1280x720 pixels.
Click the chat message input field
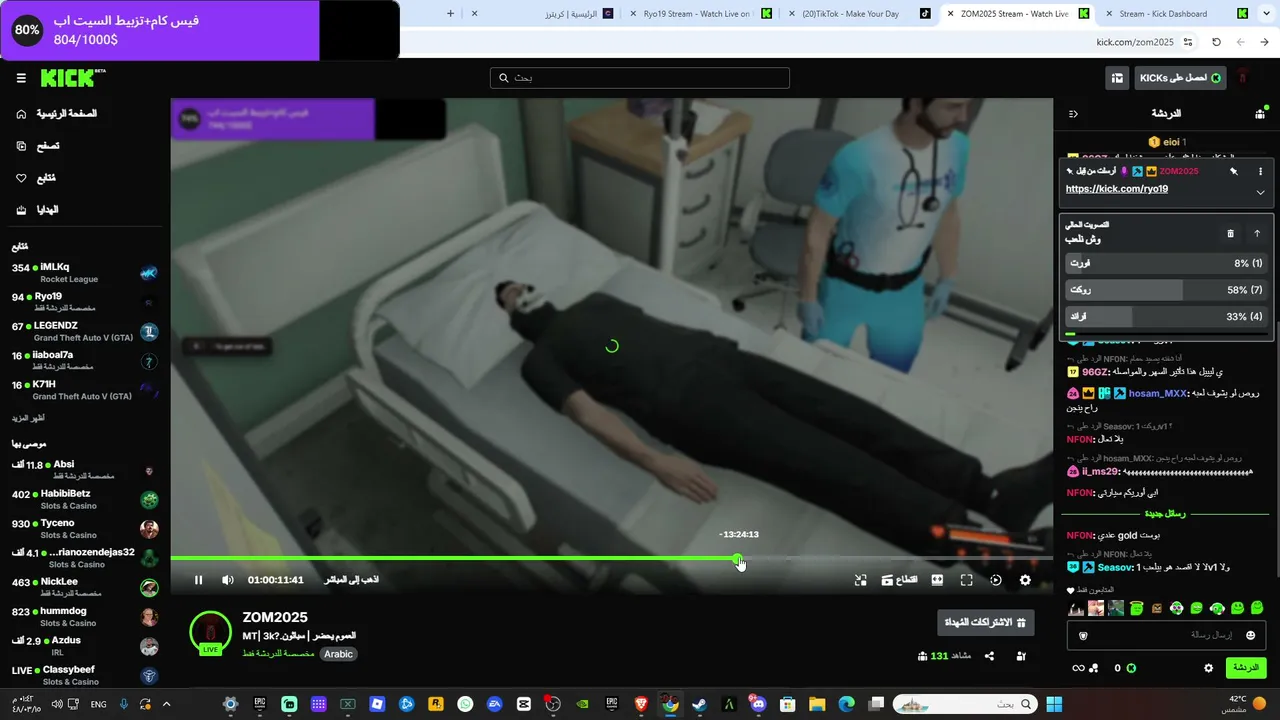(1166, 635)
